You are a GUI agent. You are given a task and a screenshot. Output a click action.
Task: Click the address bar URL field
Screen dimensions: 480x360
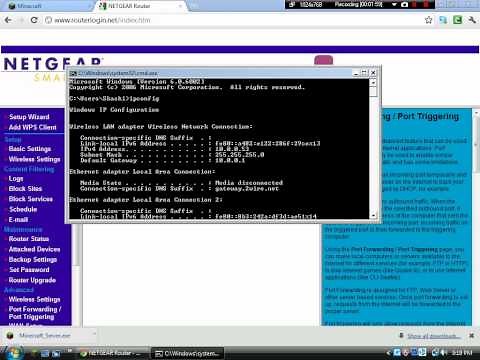pos(233,20)
